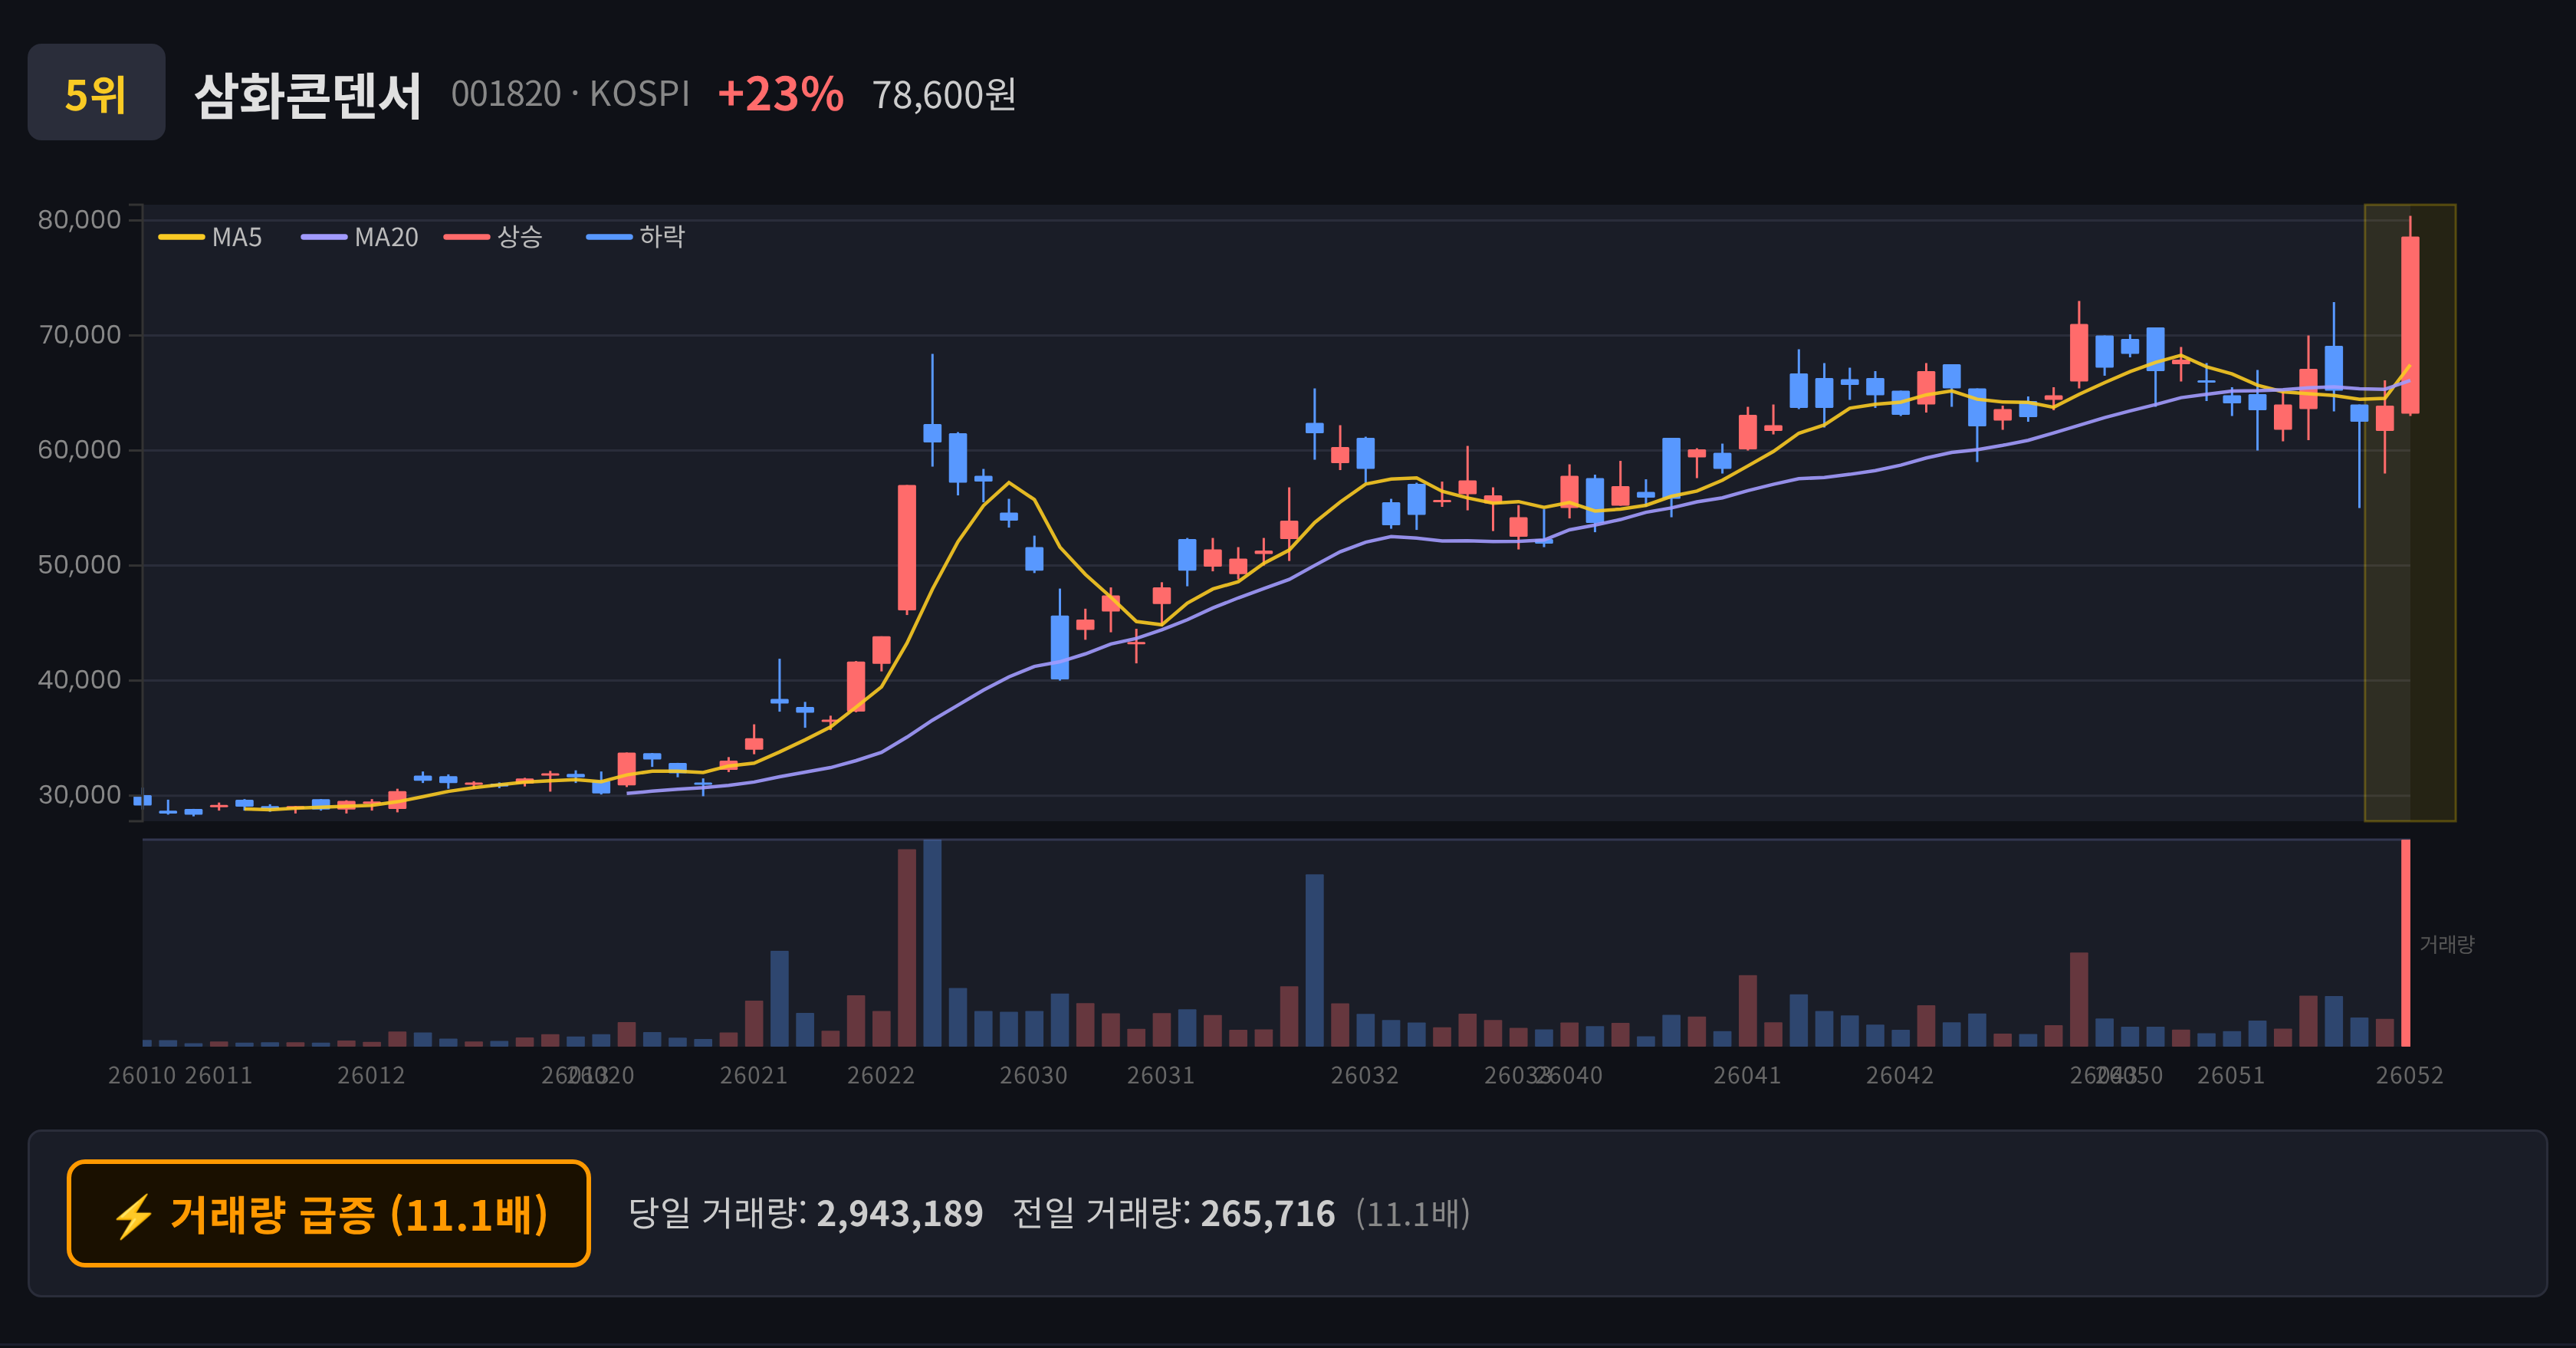Click the 80,000 y-axis label
Image resolution: width=2576 pixels, height=1348 pixels.
(79, 219)
